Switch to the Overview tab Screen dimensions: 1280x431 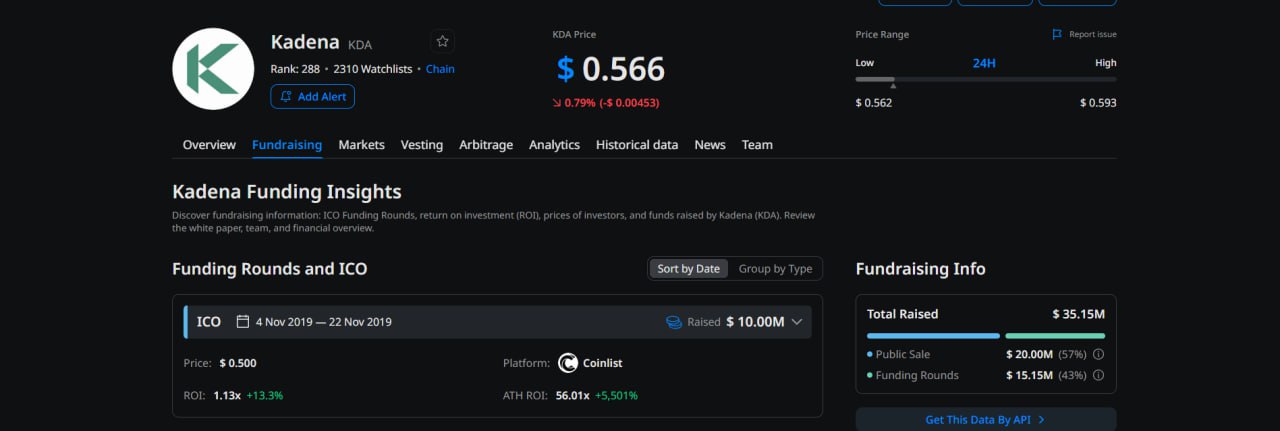[209, 145]
